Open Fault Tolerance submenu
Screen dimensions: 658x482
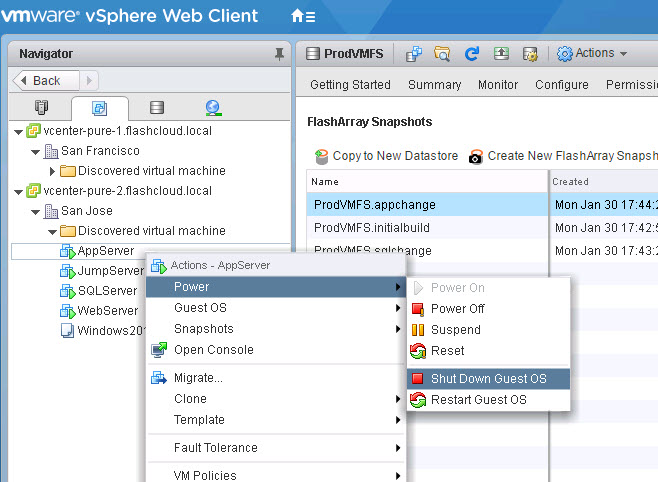tap(275, 448)
